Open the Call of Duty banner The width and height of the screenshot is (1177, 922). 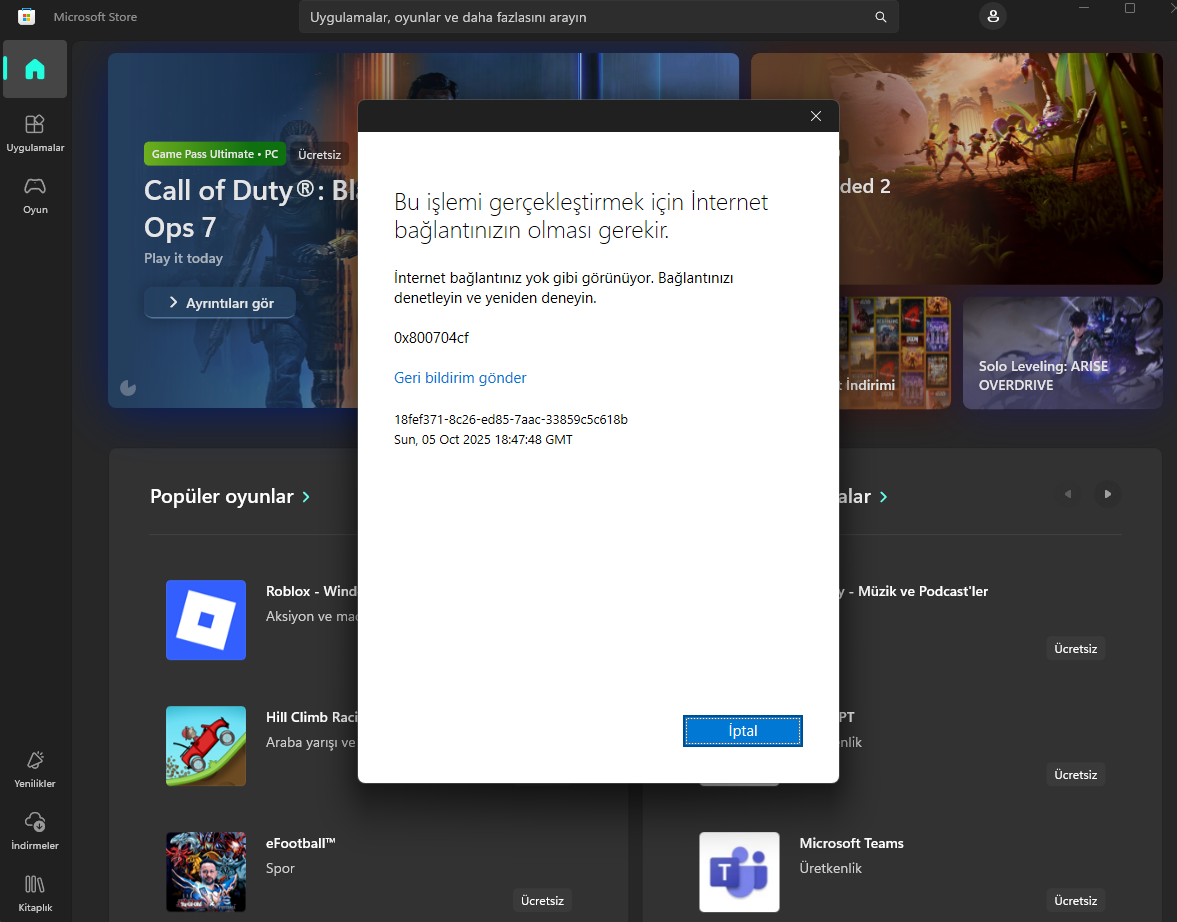point(233,230)
